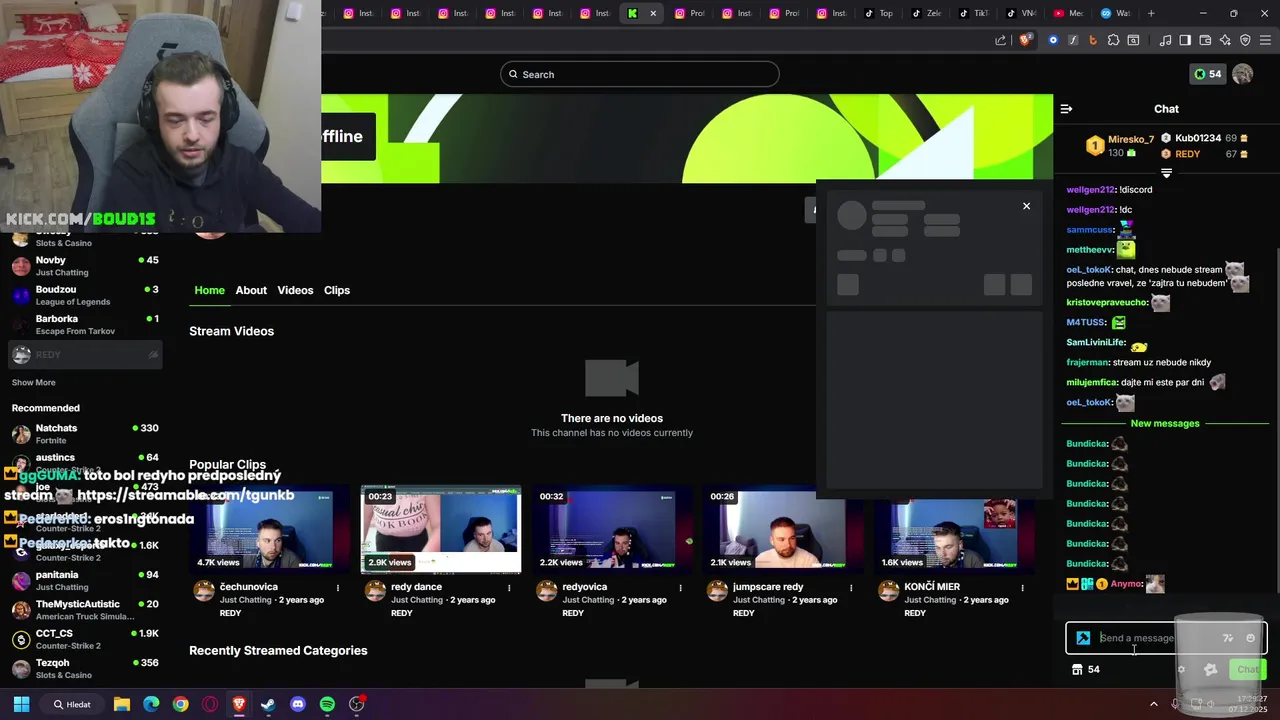Open Tezqoh recommended channel
Screen dimensions: 1280x720
pos(85,668)
